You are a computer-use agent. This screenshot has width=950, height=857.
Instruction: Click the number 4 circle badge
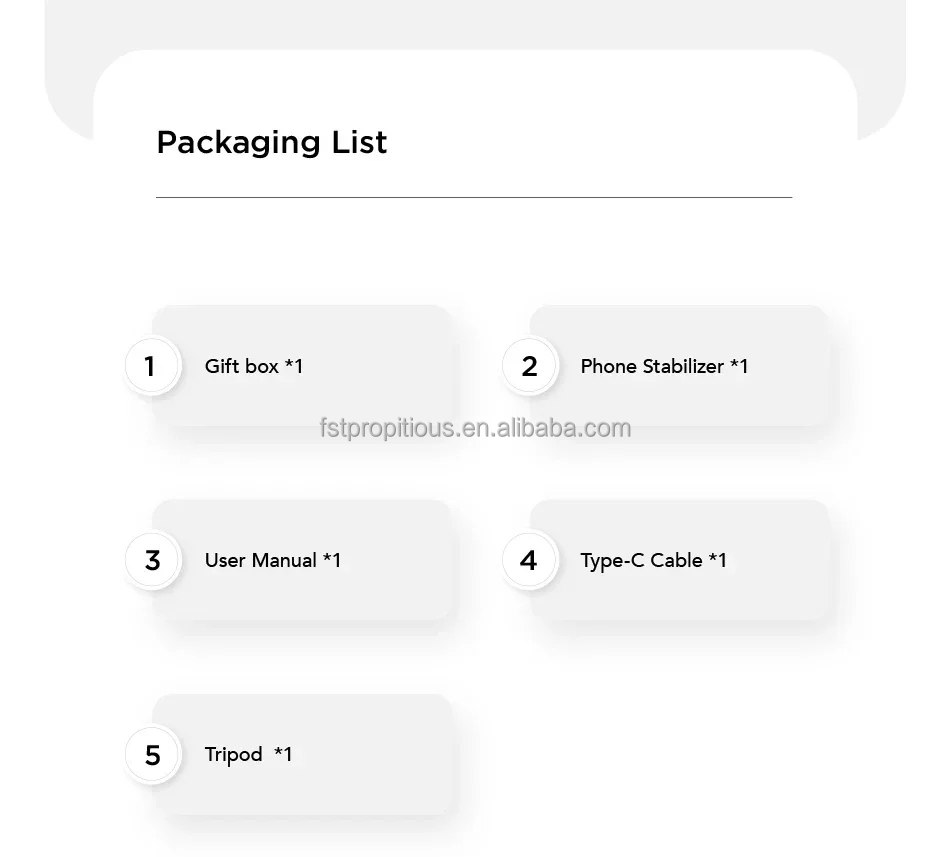click(x=529, y=560)
